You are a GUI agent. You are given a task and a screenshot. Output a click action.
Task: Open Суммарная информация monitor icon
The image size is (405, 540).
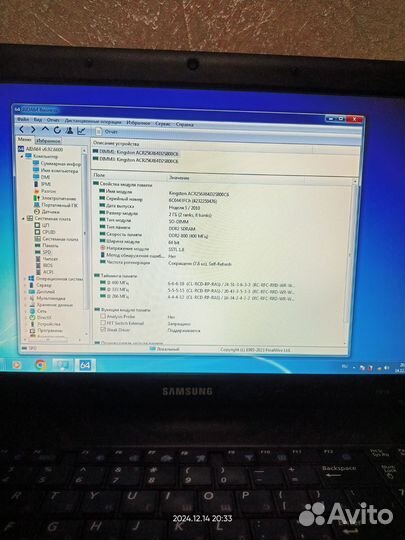pyautogui.click(x=36, y=163)
